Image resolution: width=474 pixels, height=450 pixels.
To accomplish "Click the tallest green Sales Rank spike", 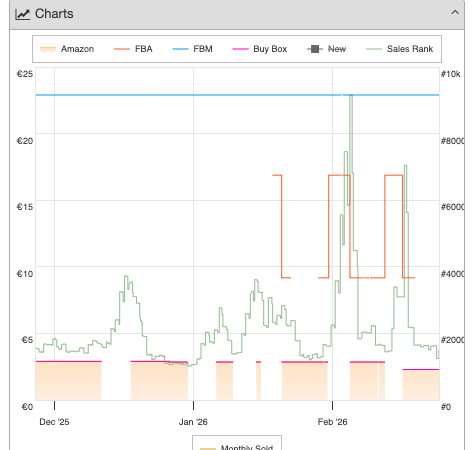I will [351, 133].
